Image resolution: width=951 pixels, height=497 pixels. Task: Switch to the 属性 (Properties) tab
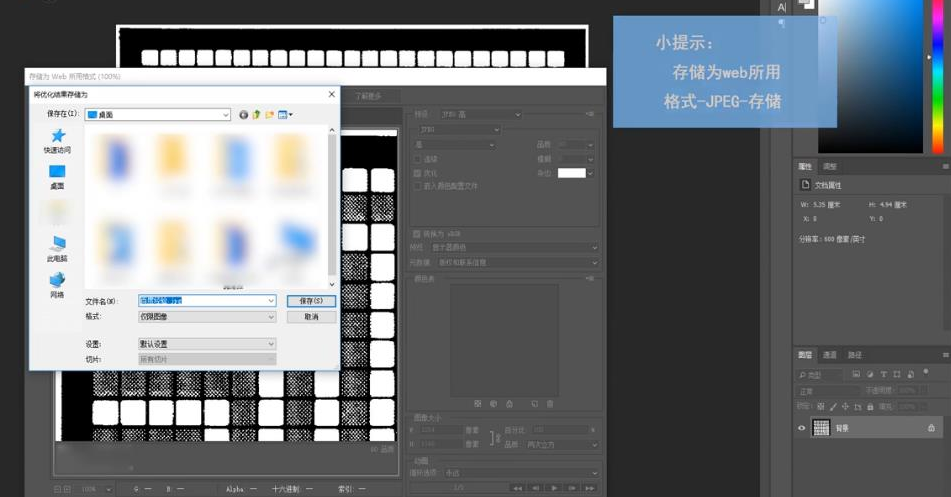click(x=805, y=166)
